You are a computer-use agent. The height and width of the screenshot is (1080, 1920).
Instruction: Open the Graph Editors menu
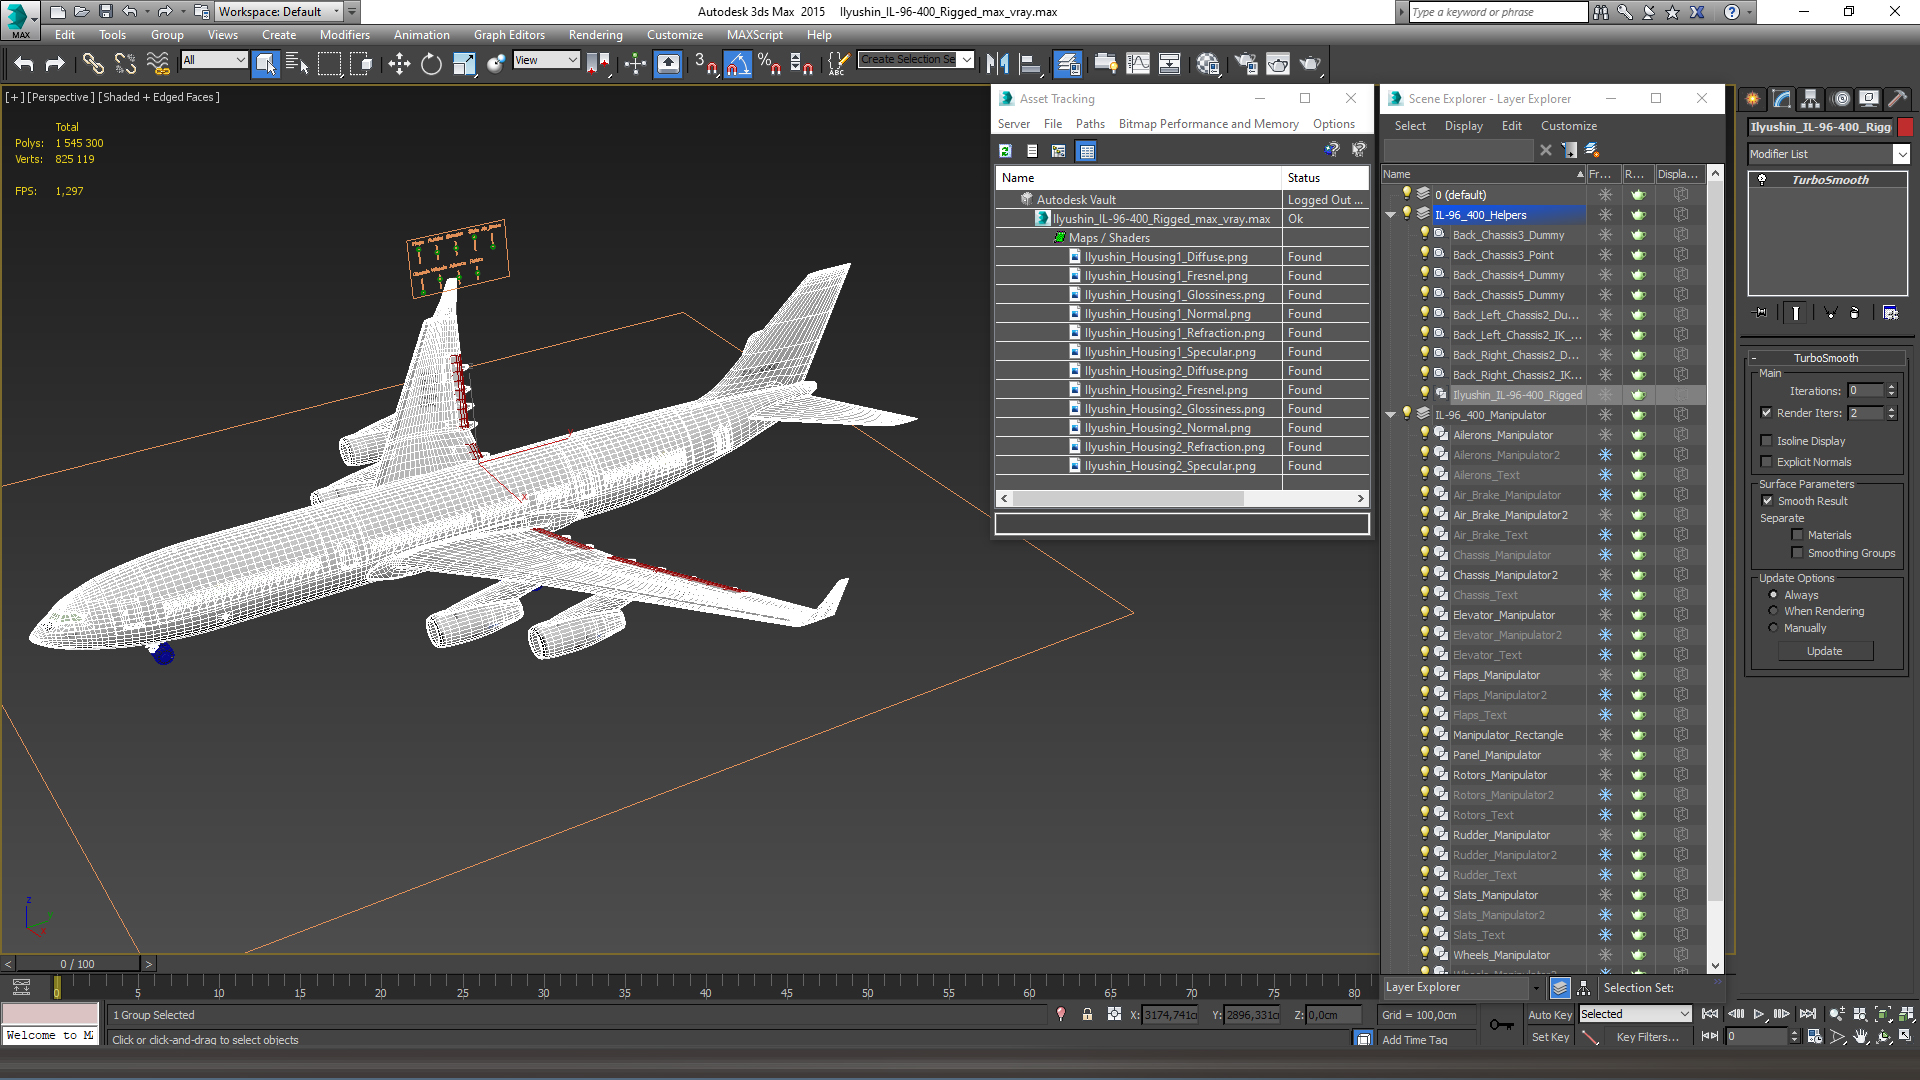click(509, 35)
